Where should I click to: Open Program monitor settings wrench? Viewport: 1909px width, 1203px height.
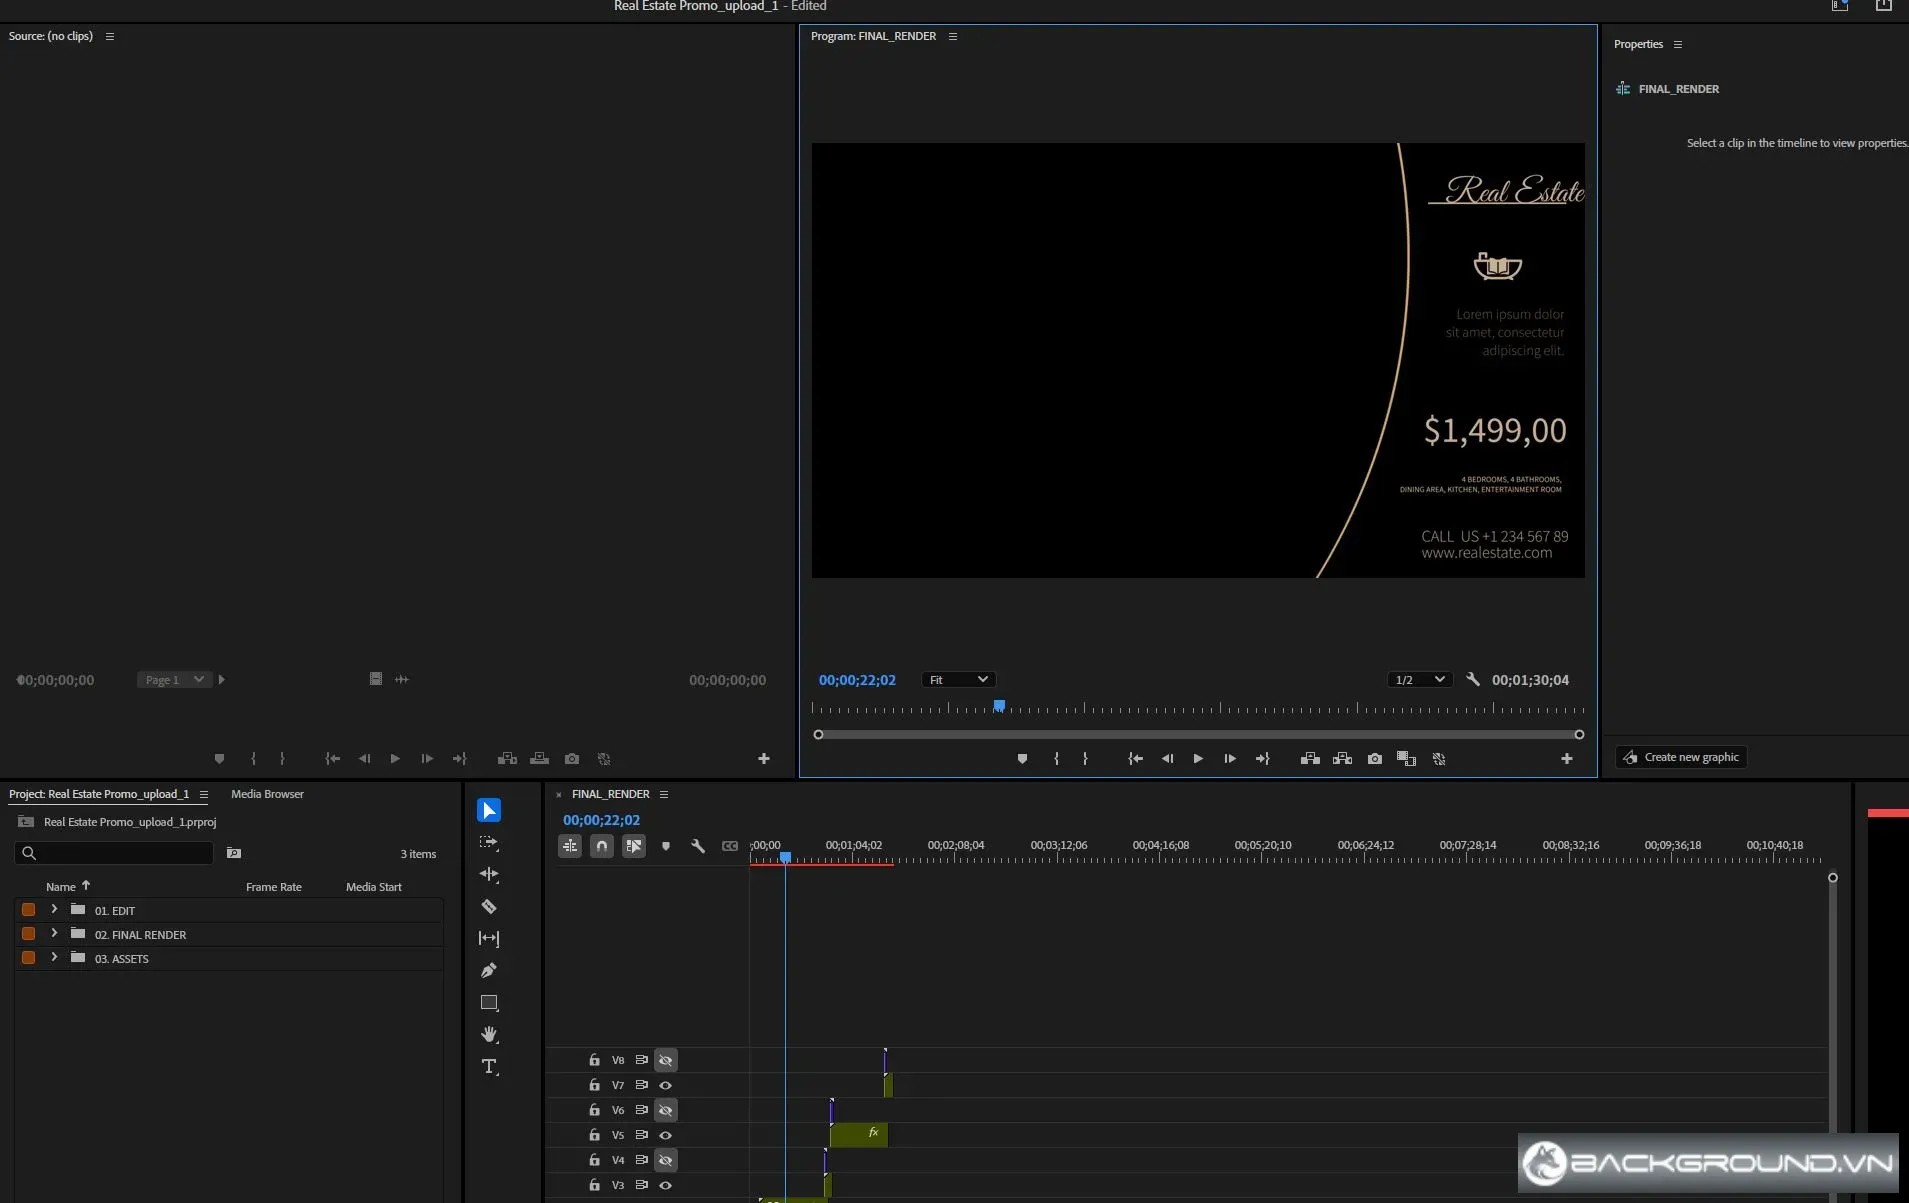tap(1473, 679)
